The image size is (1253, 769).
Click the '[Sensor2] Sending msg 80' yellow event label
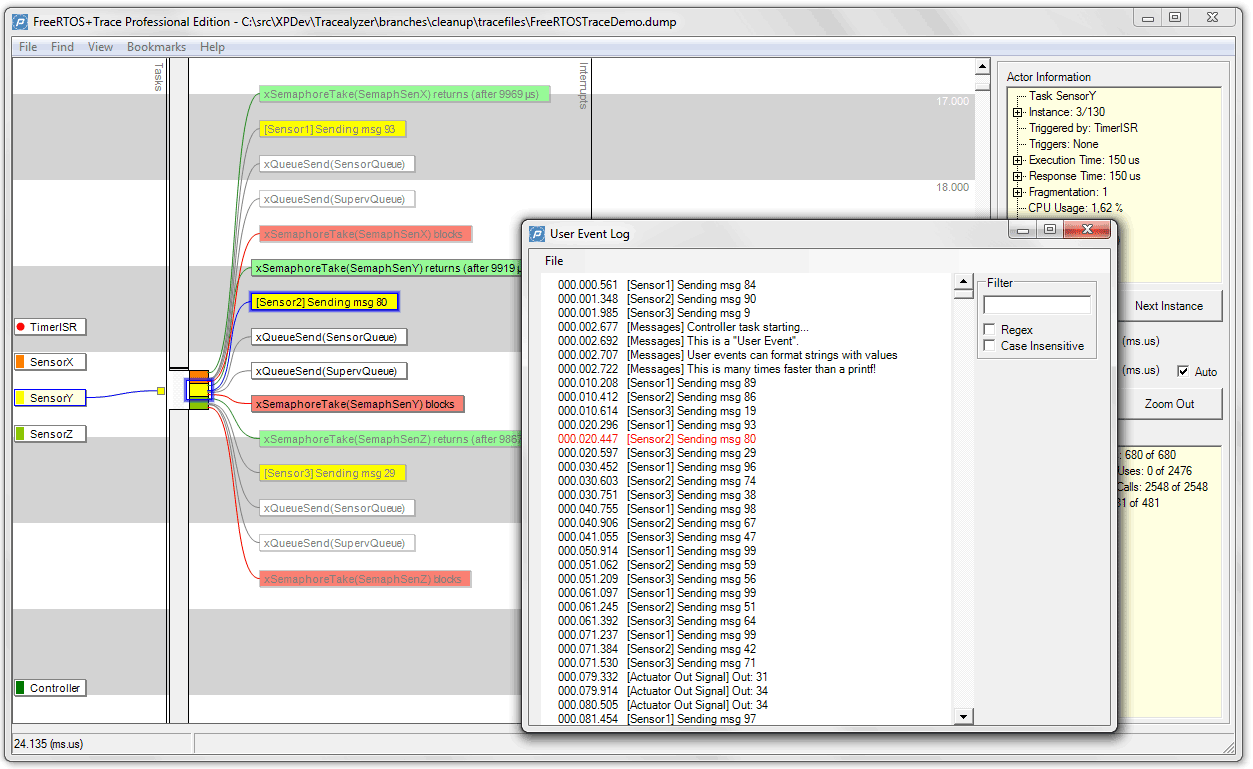coord(325,302)
